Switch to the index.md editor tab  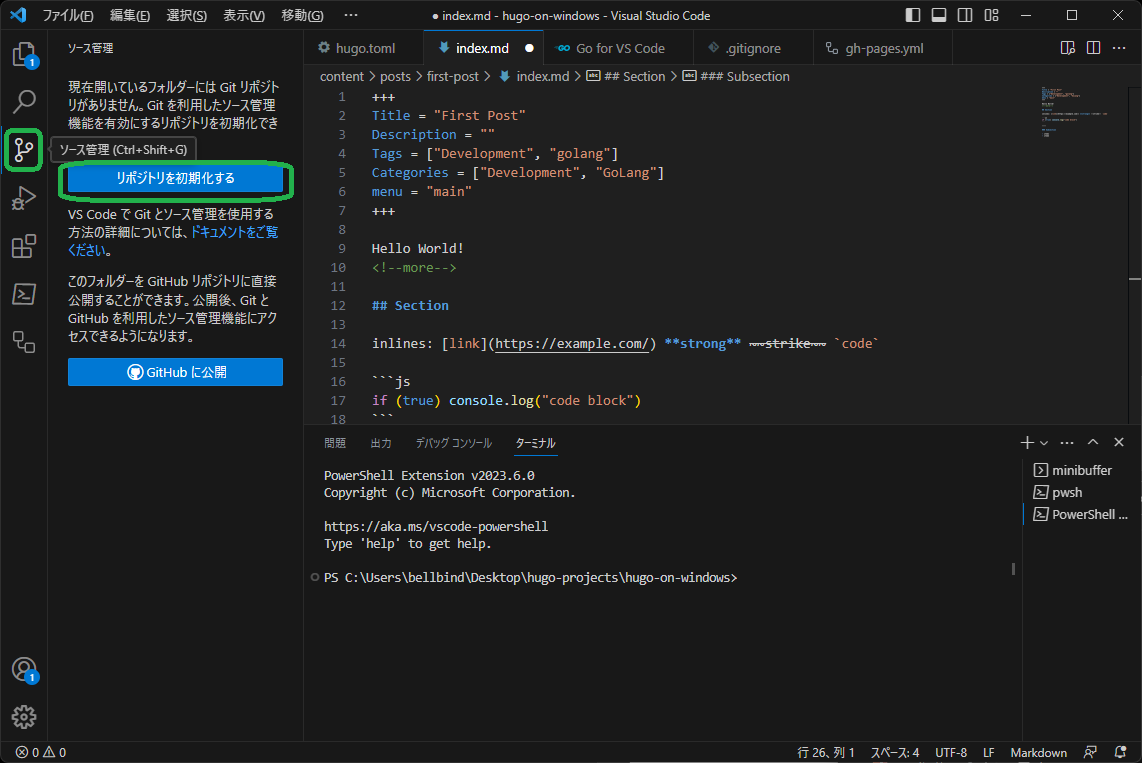[482, 48]
